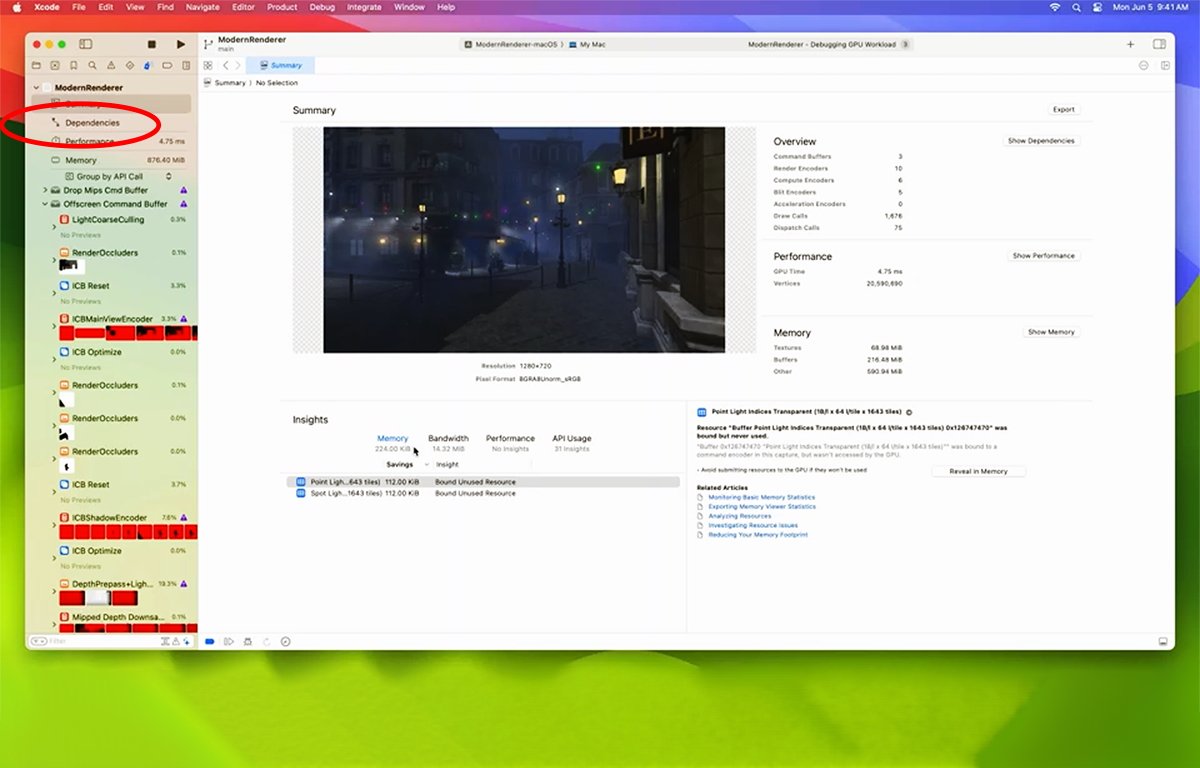
Task: Toggle the debug area at bottom right
Action: (1163, 641)
